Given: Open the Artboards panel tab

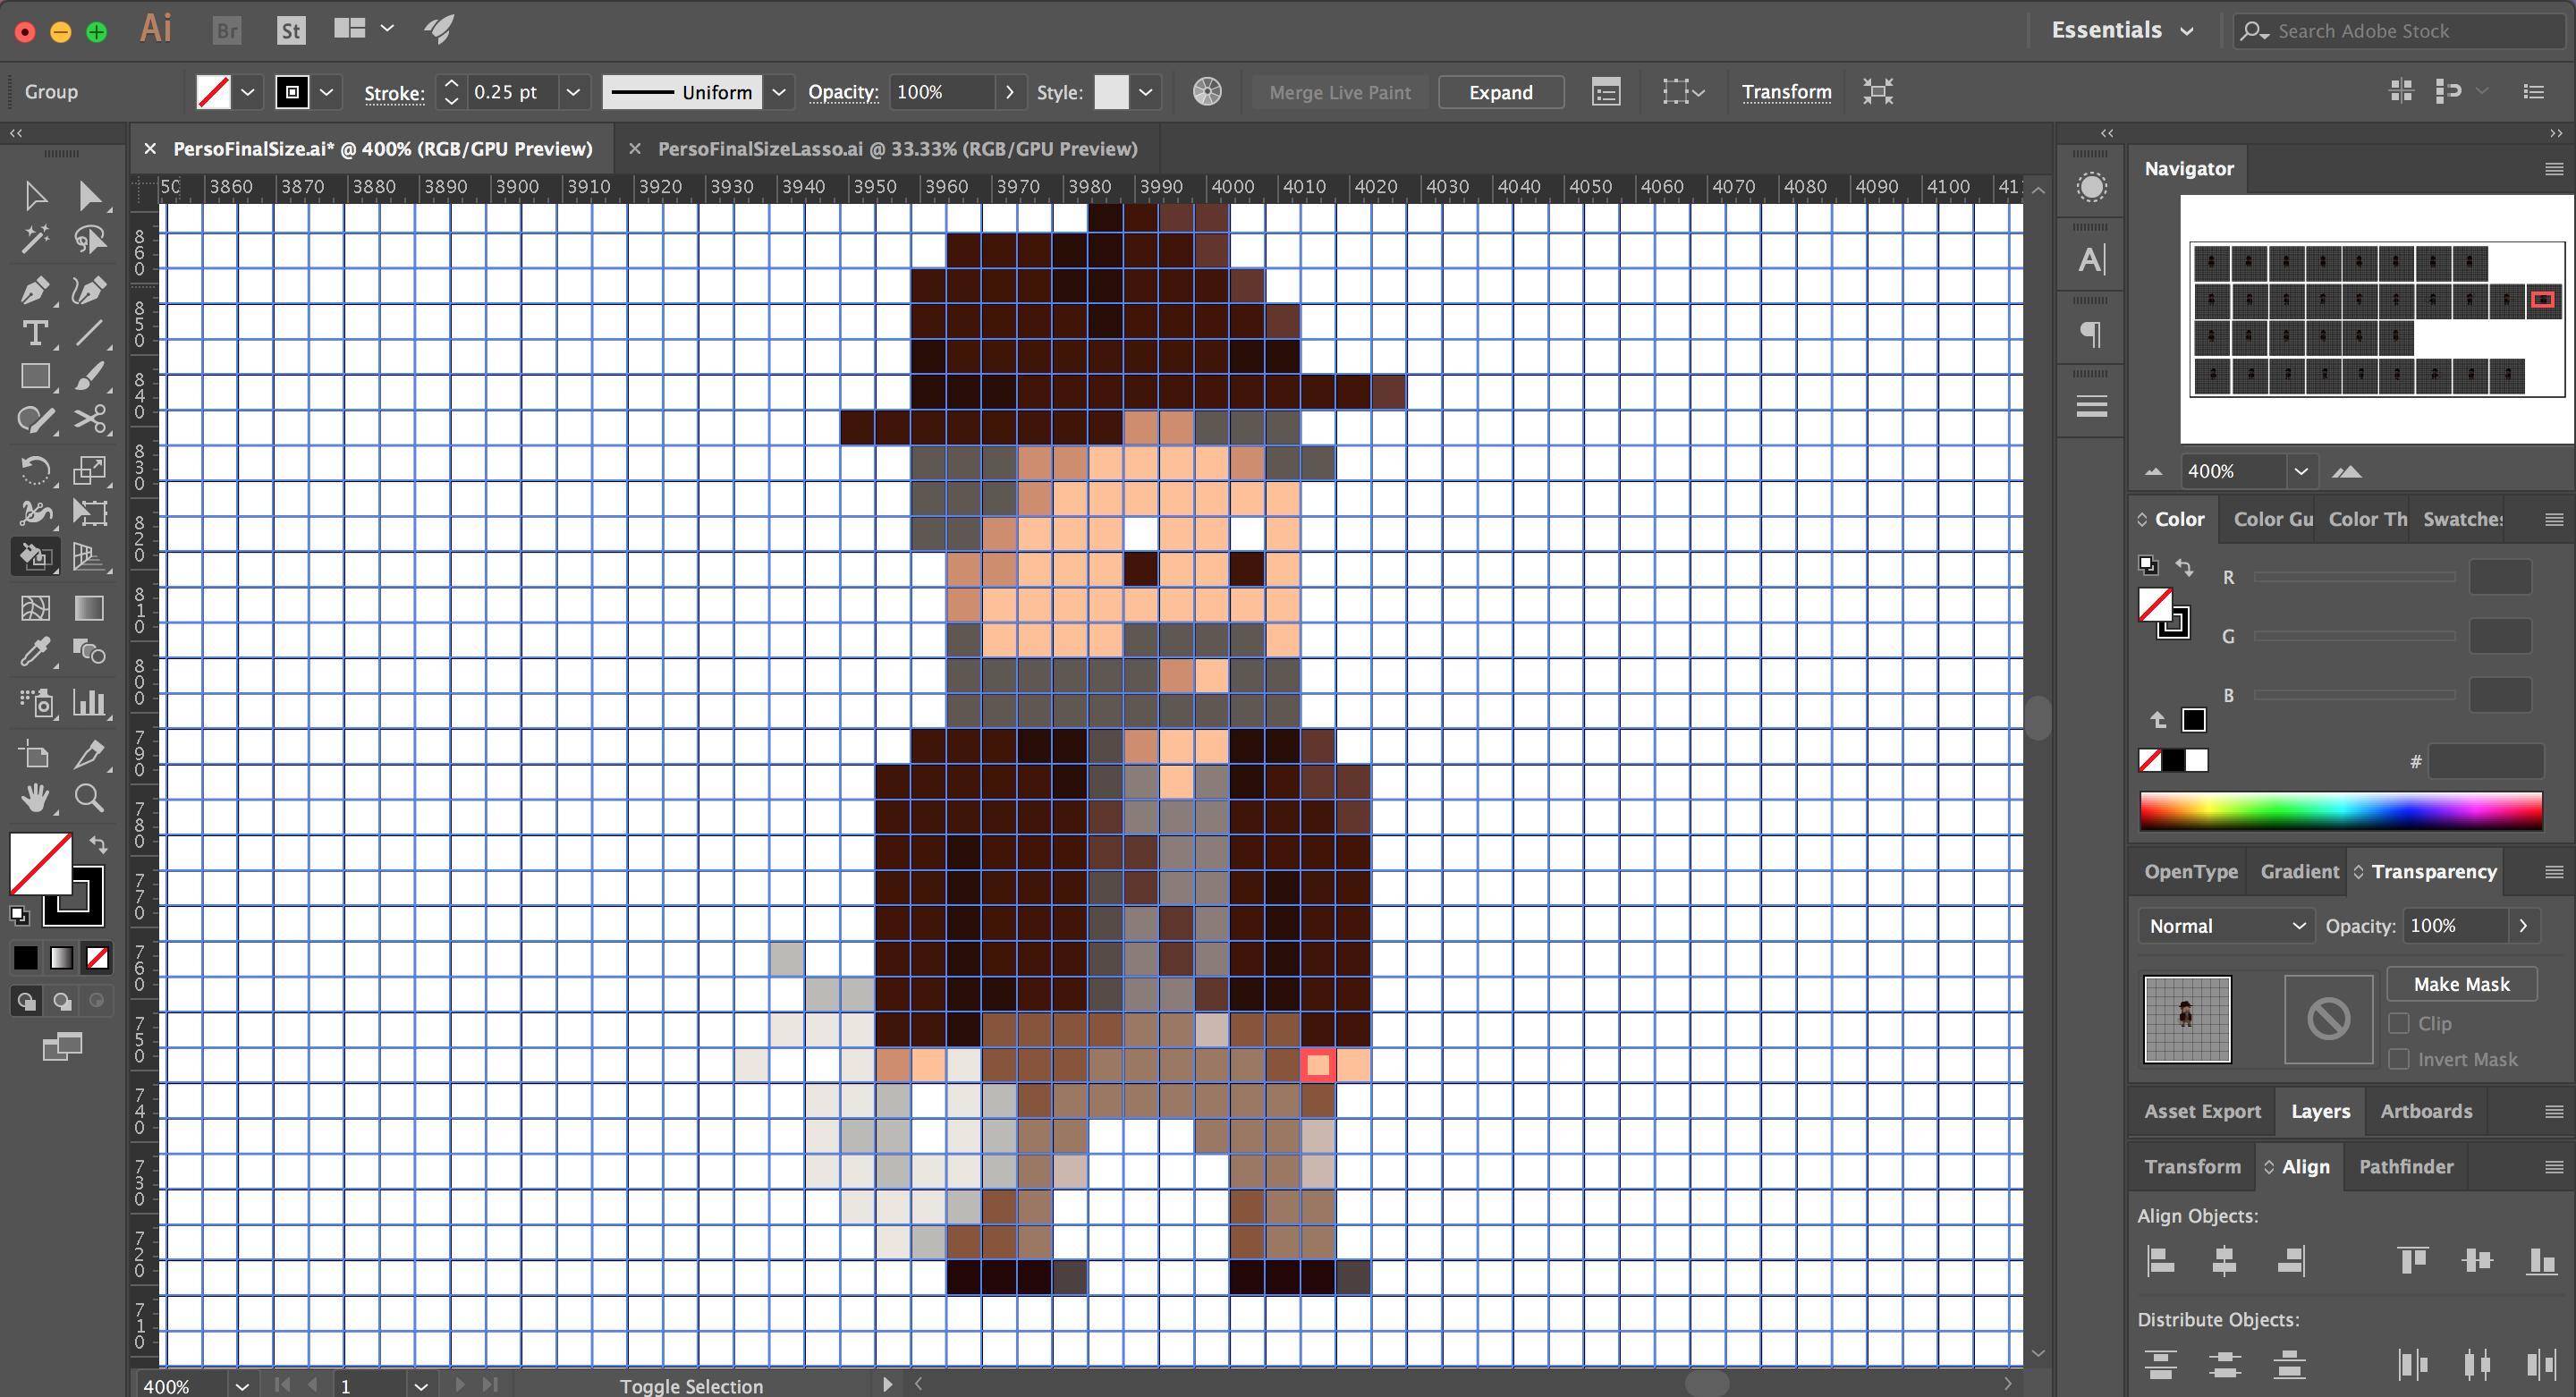Looking at the screenshot, I should coord(2425,1111).
